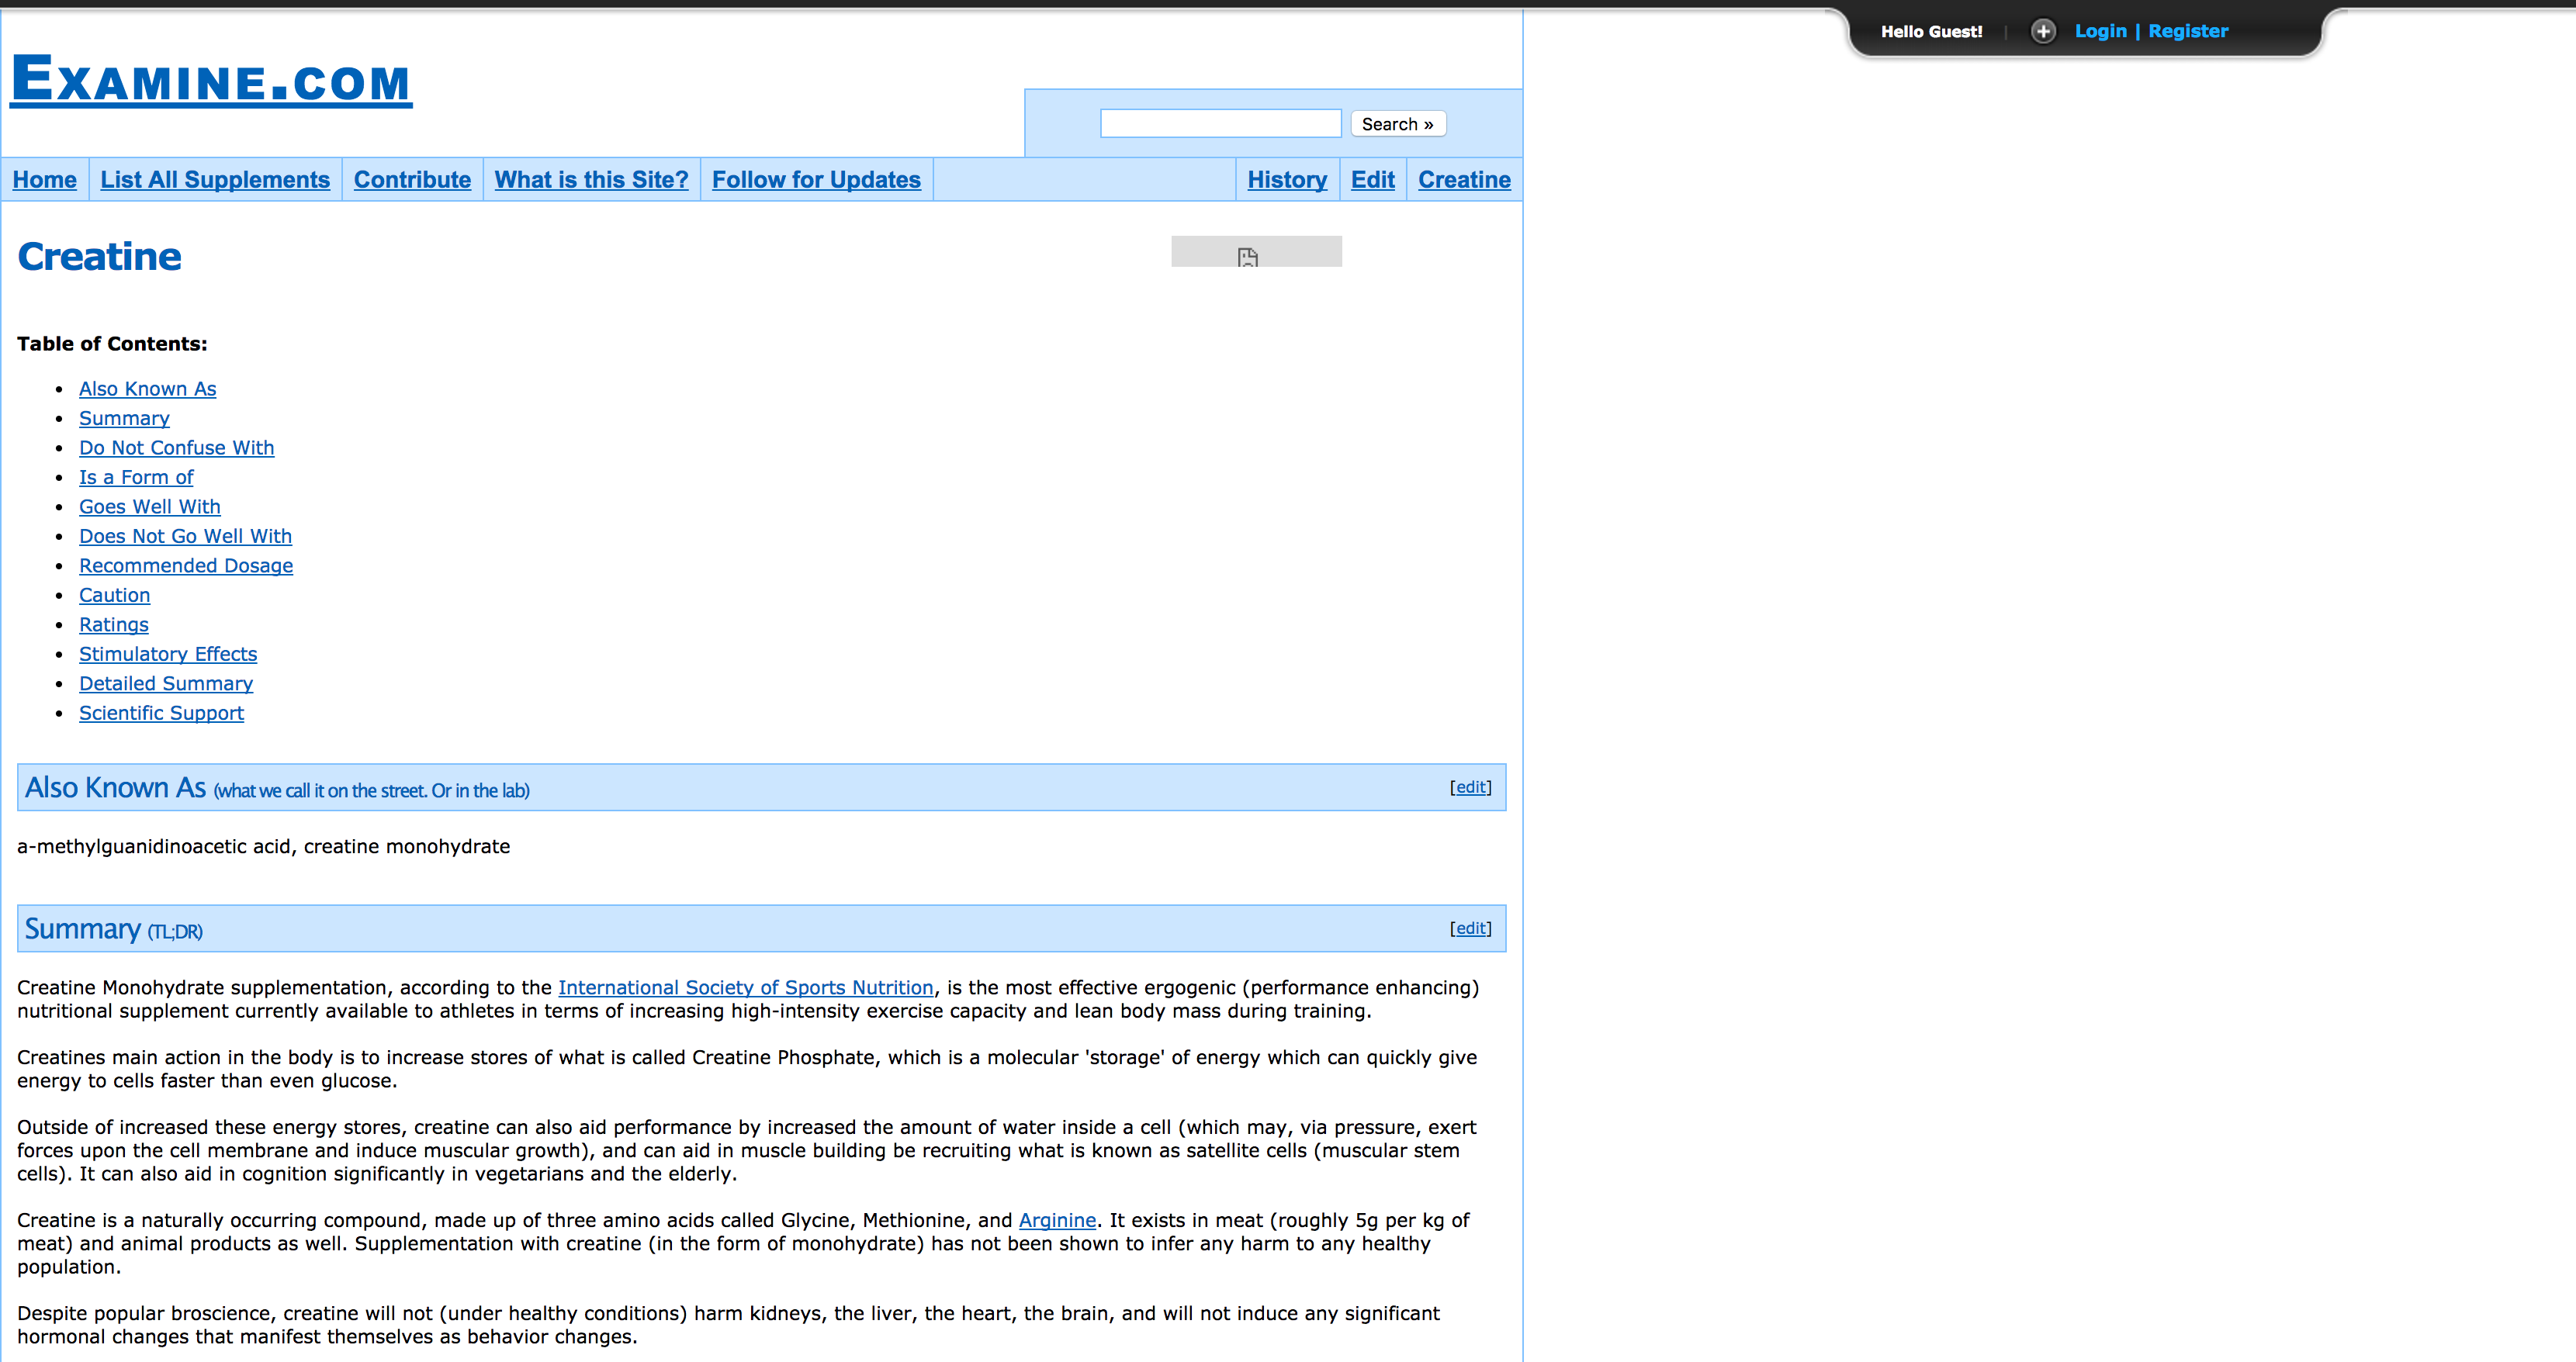2576x1362 pixels.
Task: Jump to Also Known As in contents
Action: (x=148, y=389)
